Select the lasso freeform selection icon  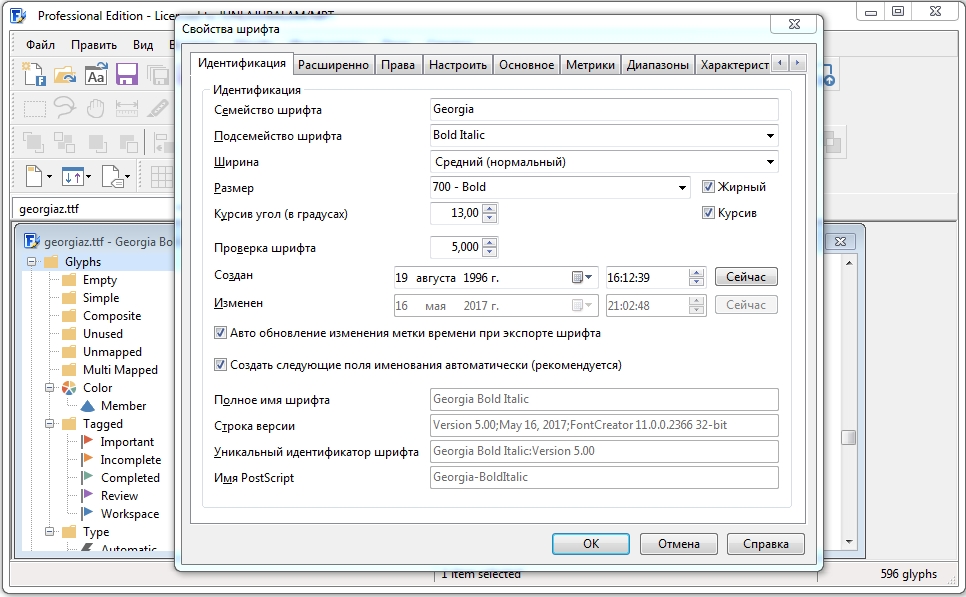(65, 108)
